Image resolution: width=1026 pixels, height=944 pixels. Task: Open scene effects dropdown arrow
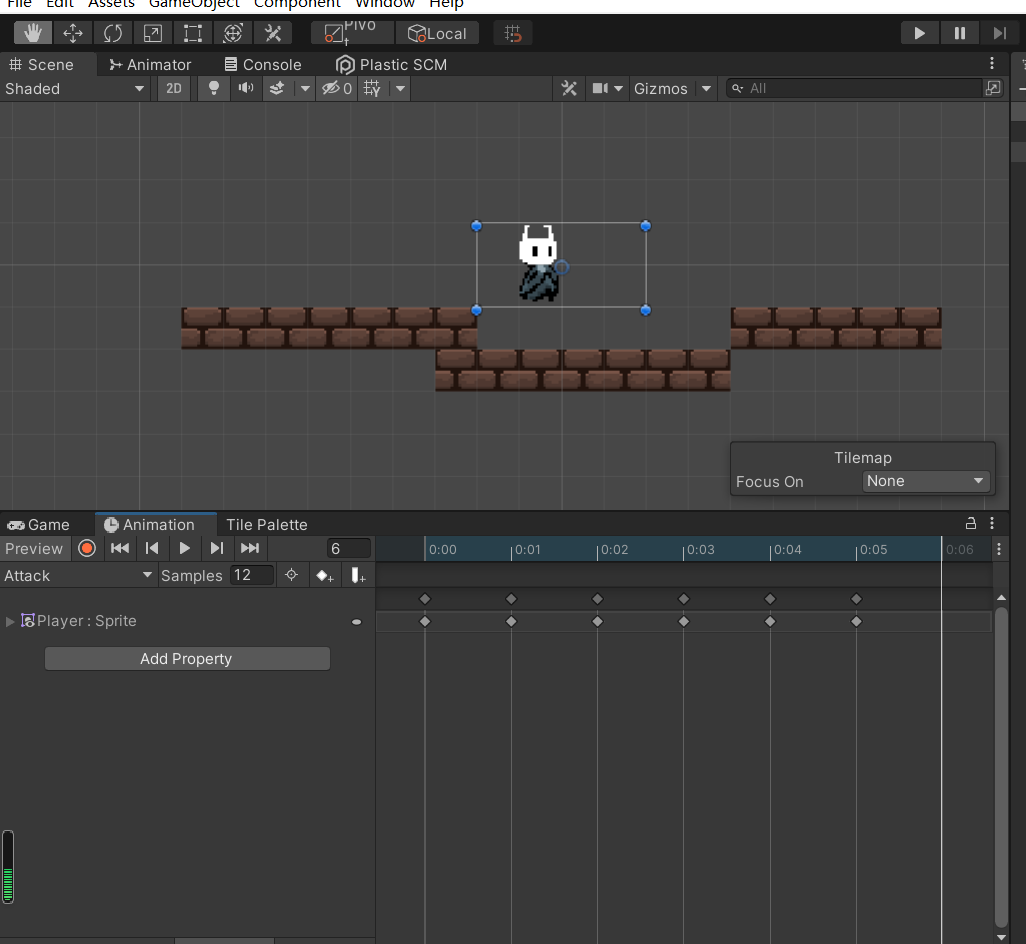point(305,88)
